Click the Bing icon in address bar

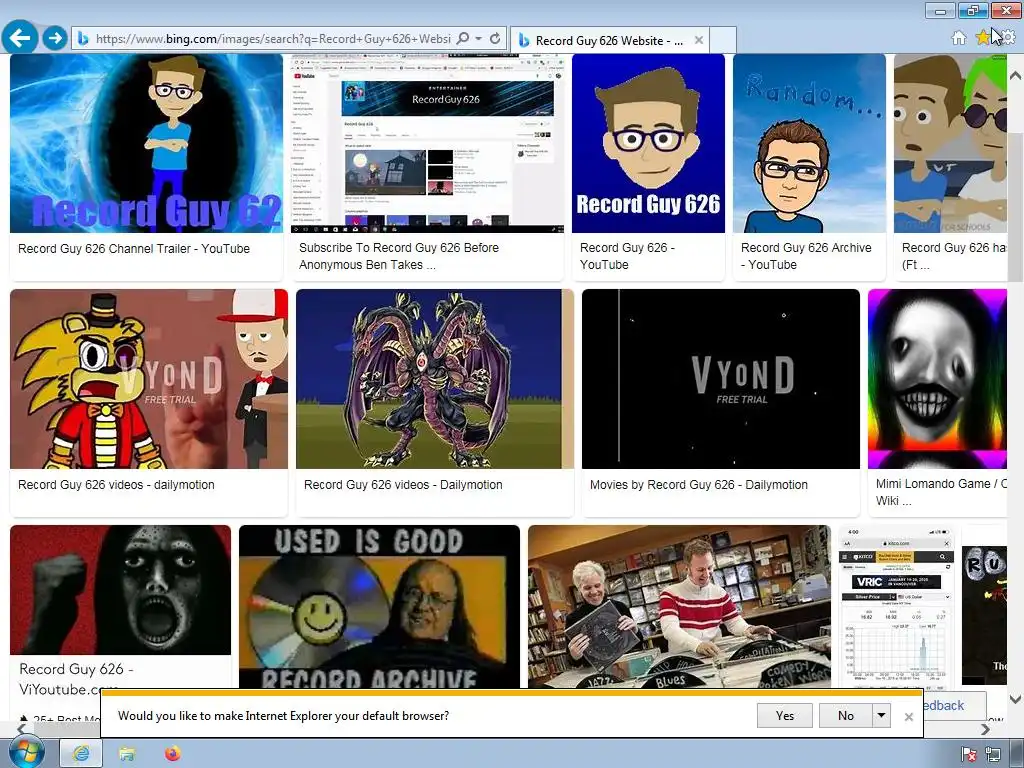(x=83, y=39)
